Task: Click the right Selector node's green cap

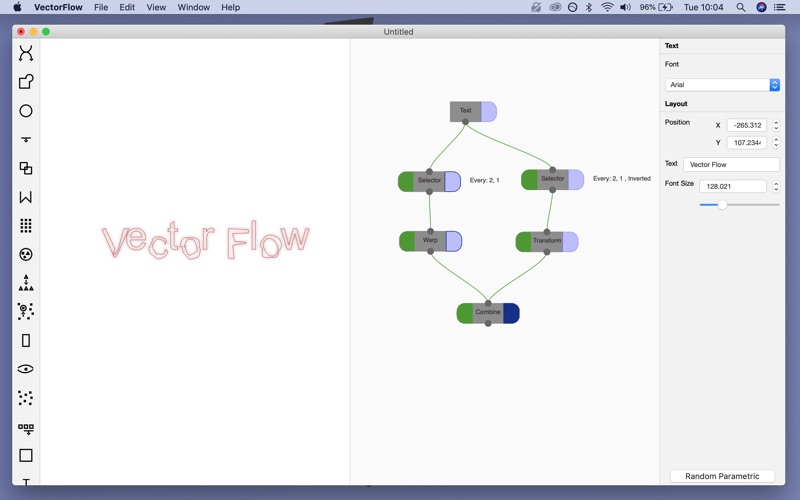Action: 529,180
